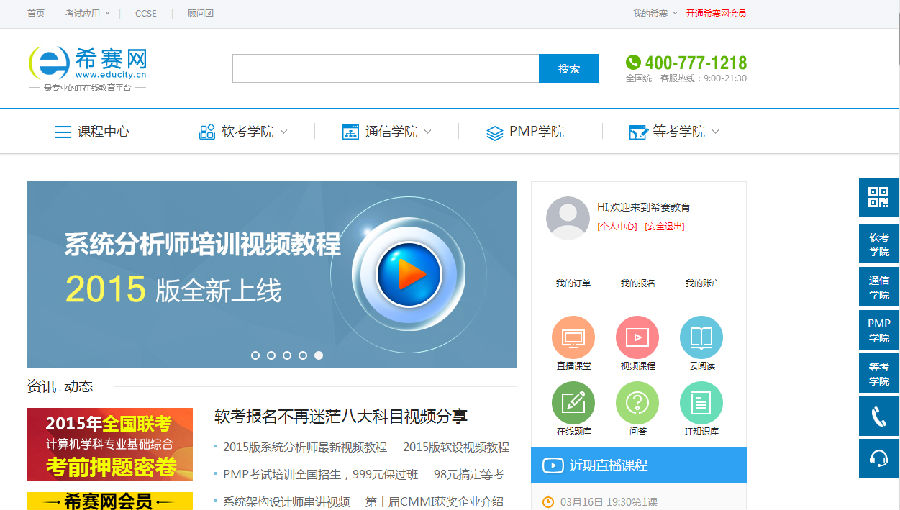Click 通信学院 button in right sidebar
This screenshot has height=510, width=900.
tap(878, 287)
